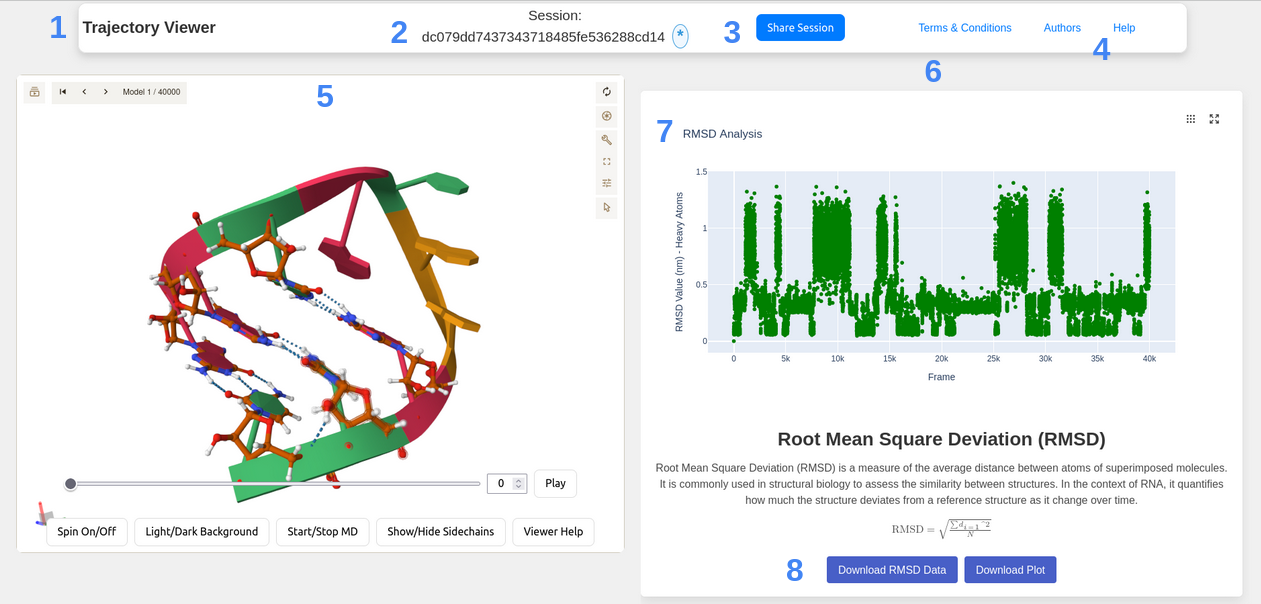Reset the viewer camera
This screenshot has height=604, width=1261.
(x=606, y=92)
